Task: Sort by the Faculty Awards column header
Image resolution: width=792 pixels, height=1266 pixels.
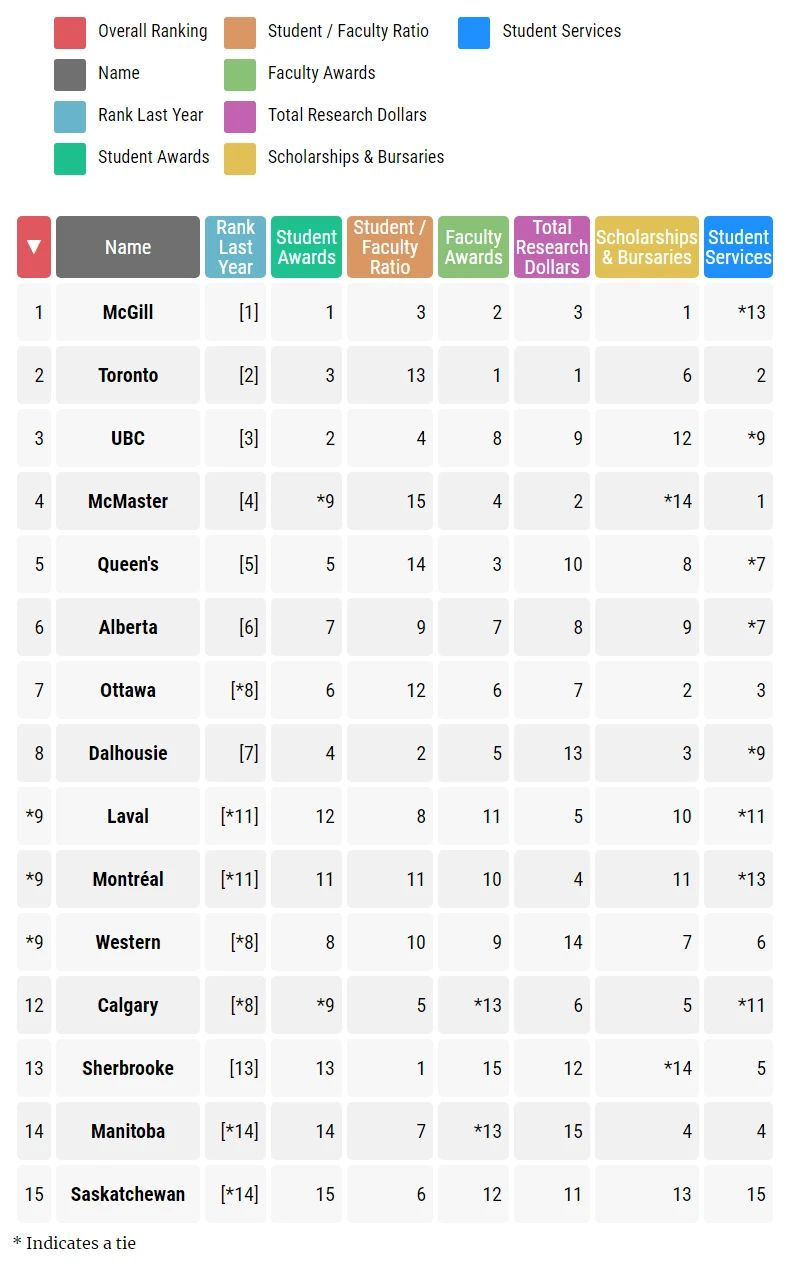Action: pyautogui.click(x=473, y=247)
